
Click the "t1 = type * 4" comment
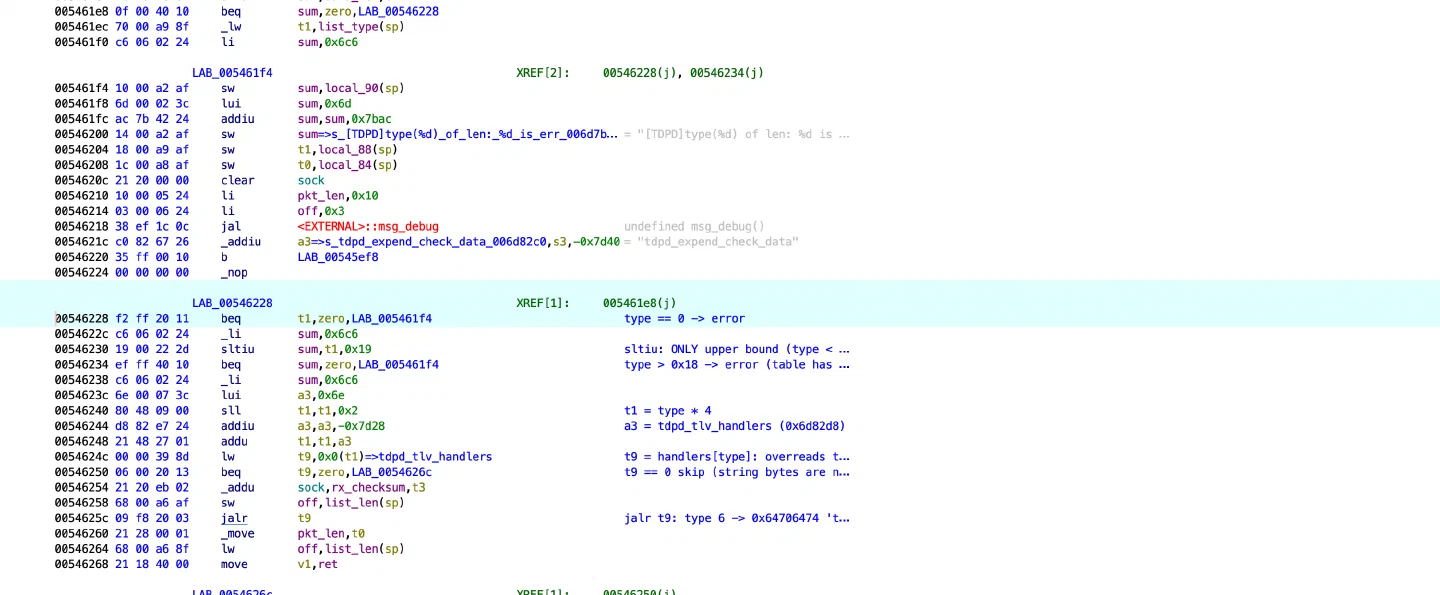tap(667, 411)
